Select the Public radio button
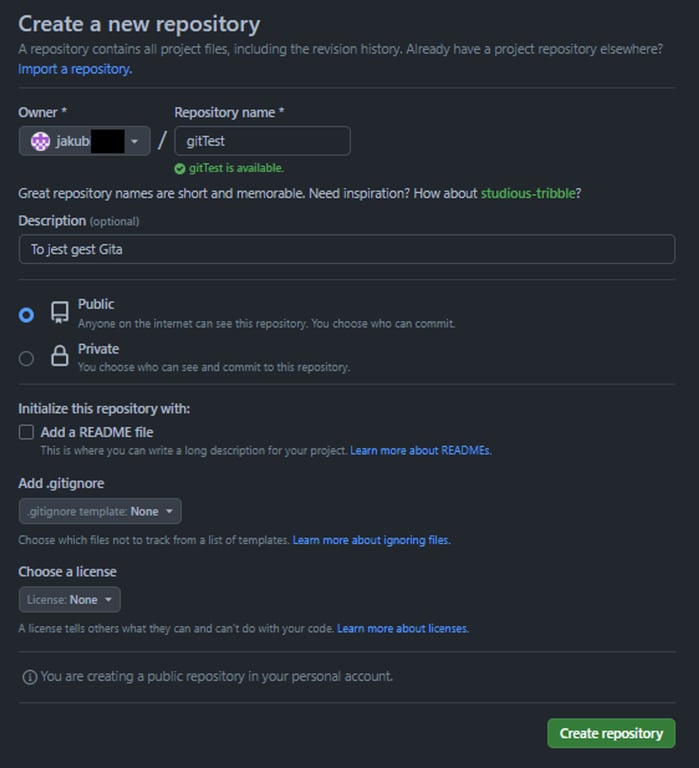Viewport: 699px width, 768px height. (26, 314)
